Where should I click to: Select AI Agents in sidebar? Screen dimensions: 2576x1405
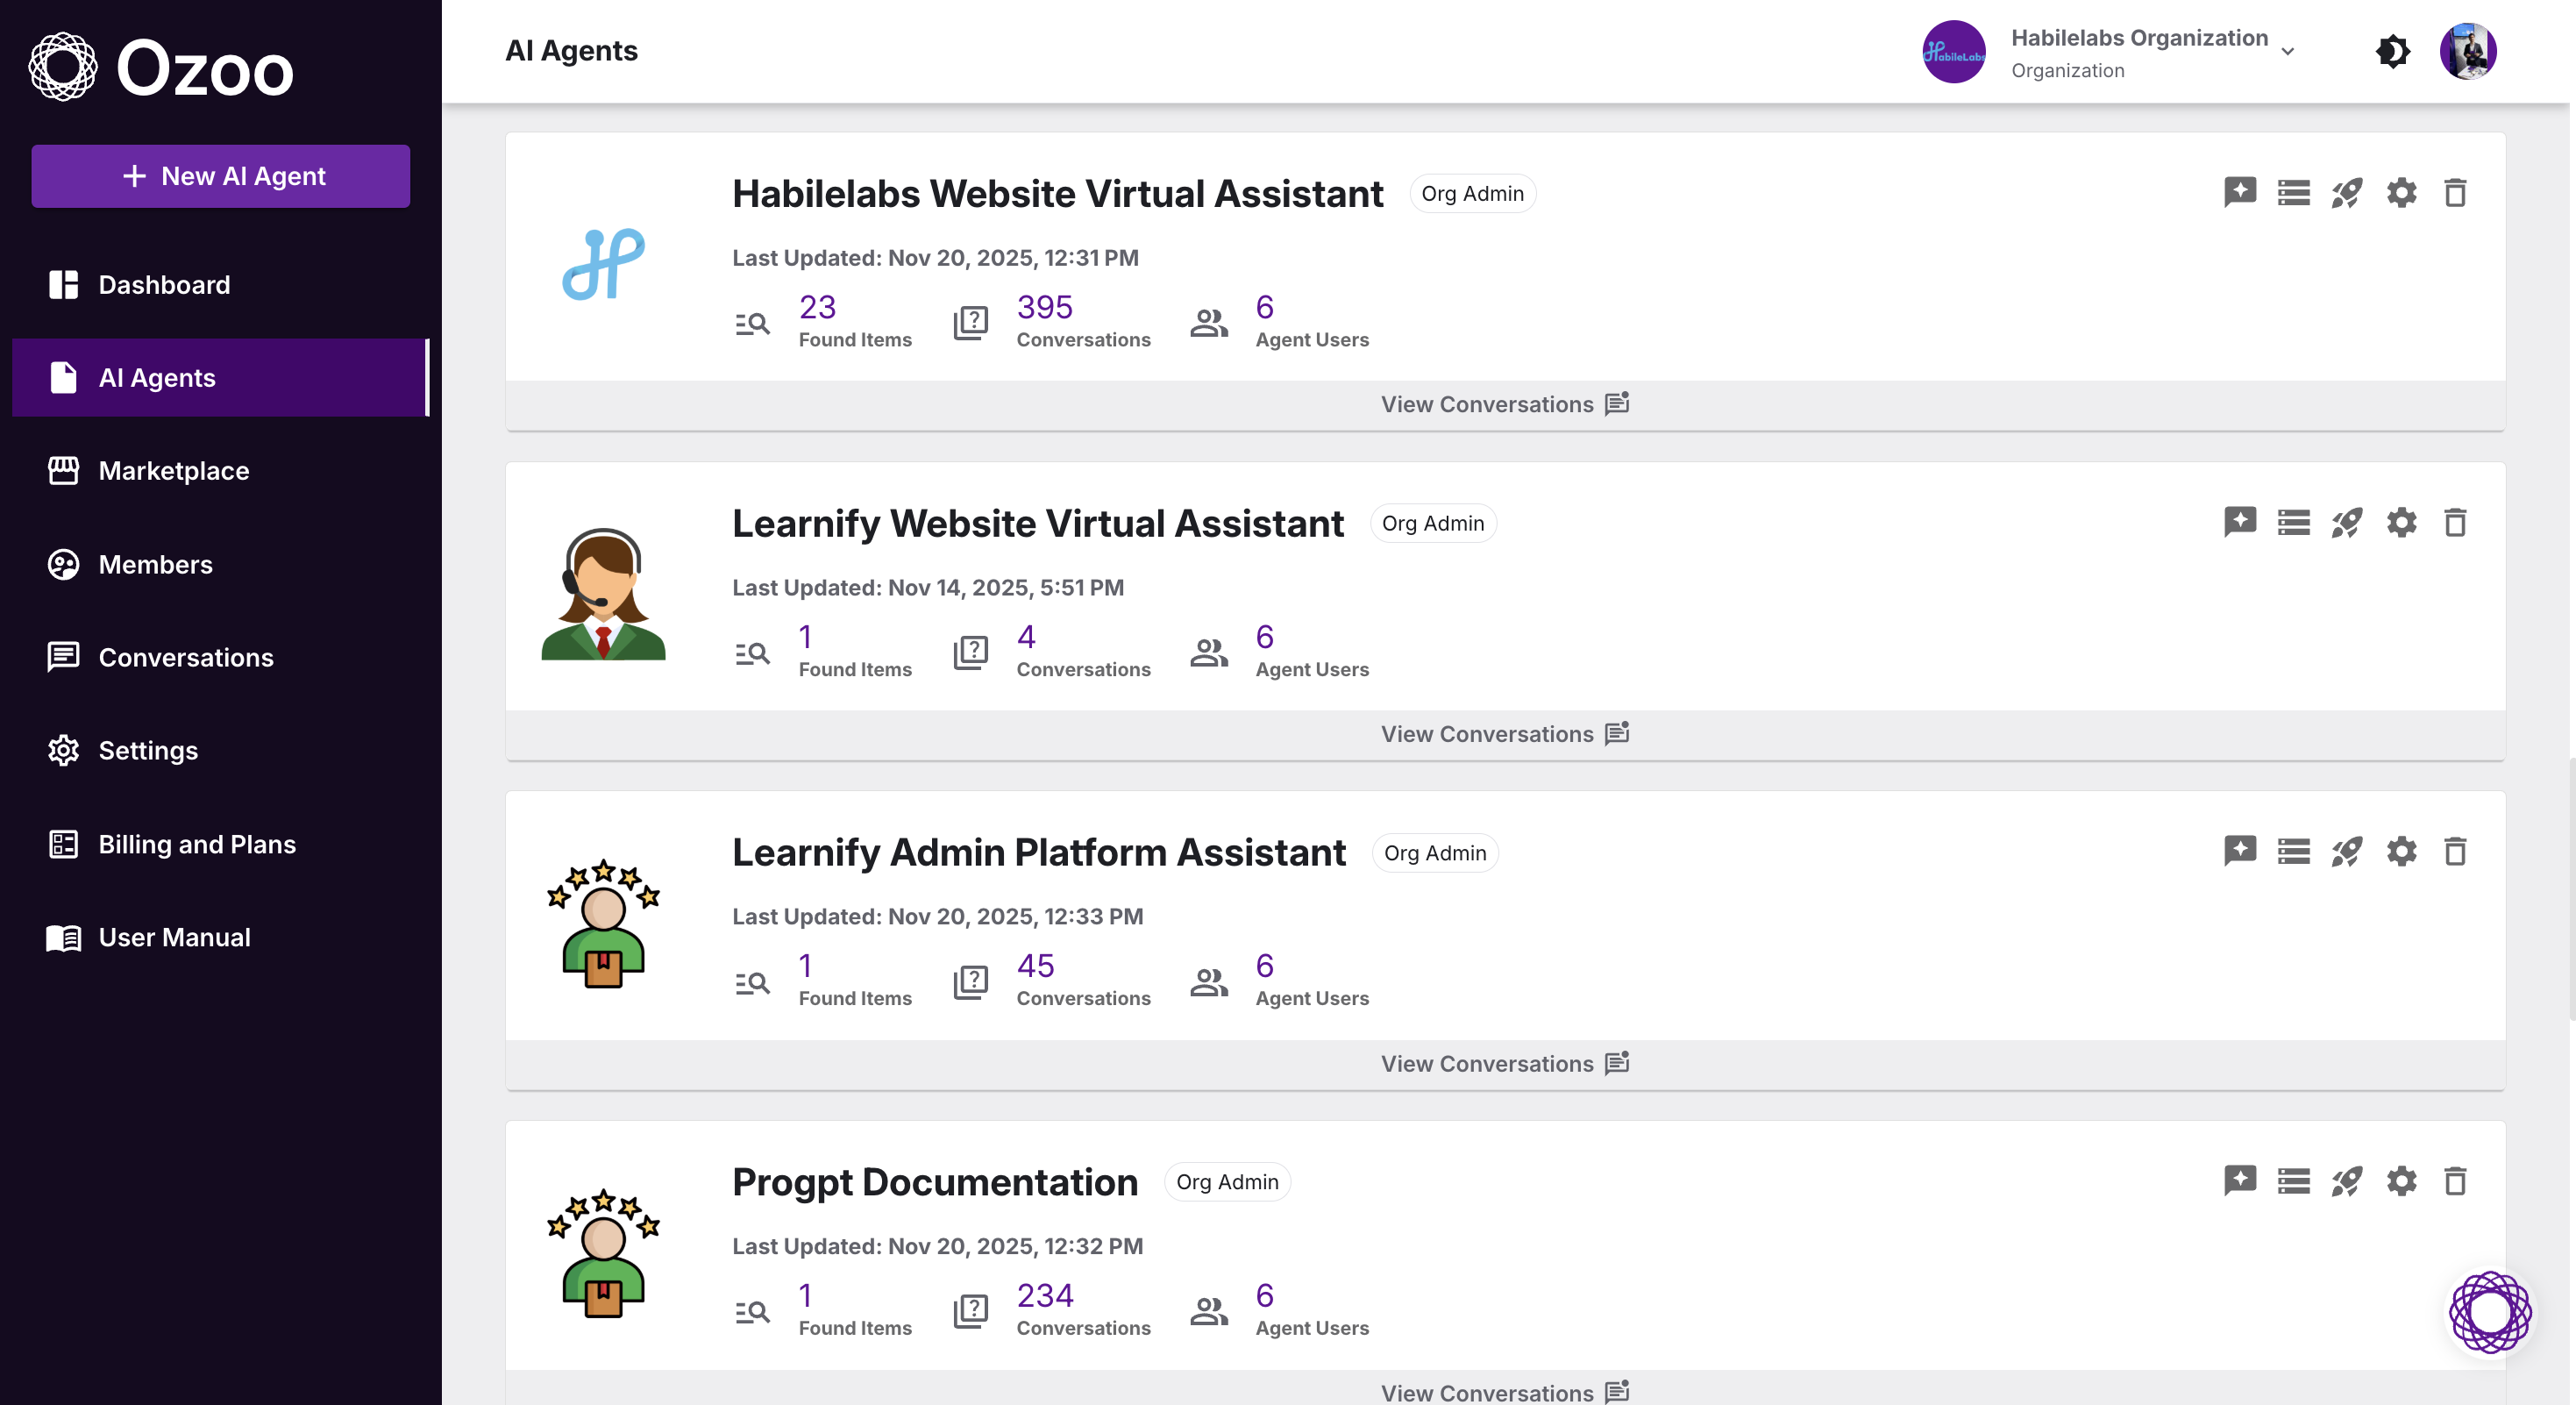[220, 378]
